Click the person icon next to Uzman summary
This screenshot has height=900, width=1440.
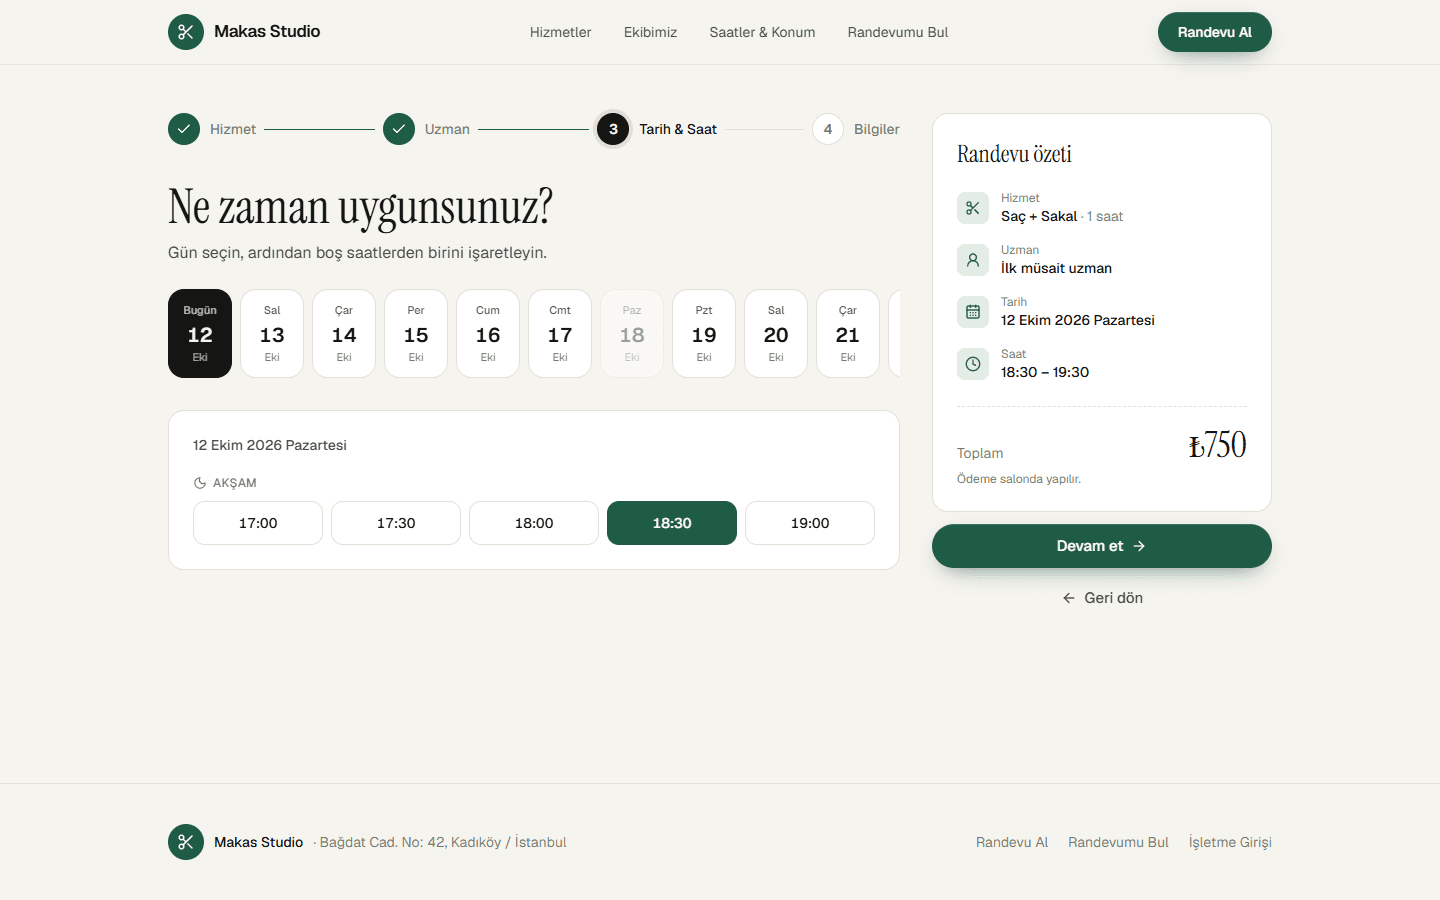click(973, 260)
